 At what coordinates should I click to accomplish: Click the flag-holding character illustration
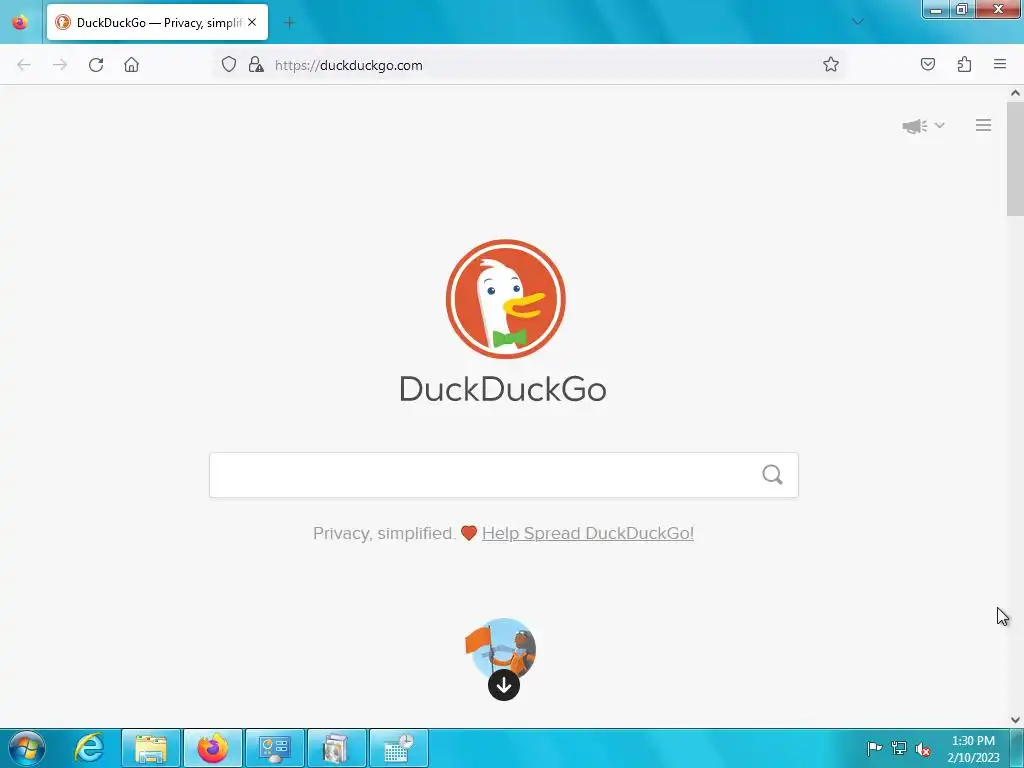coord(501,648)
